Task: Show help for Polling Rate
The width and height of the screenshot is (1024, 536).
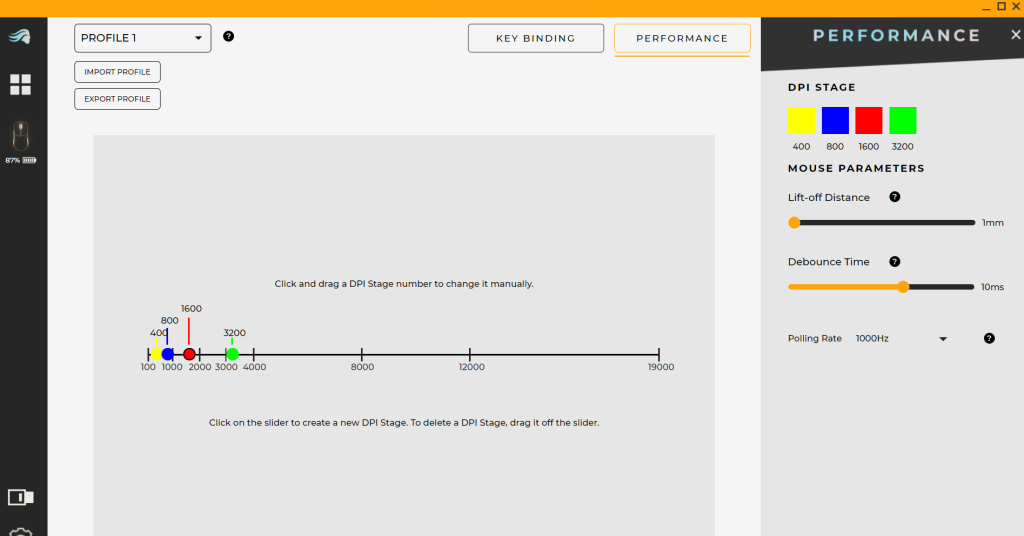Action: pyautogui.click(x=989, y=338)
